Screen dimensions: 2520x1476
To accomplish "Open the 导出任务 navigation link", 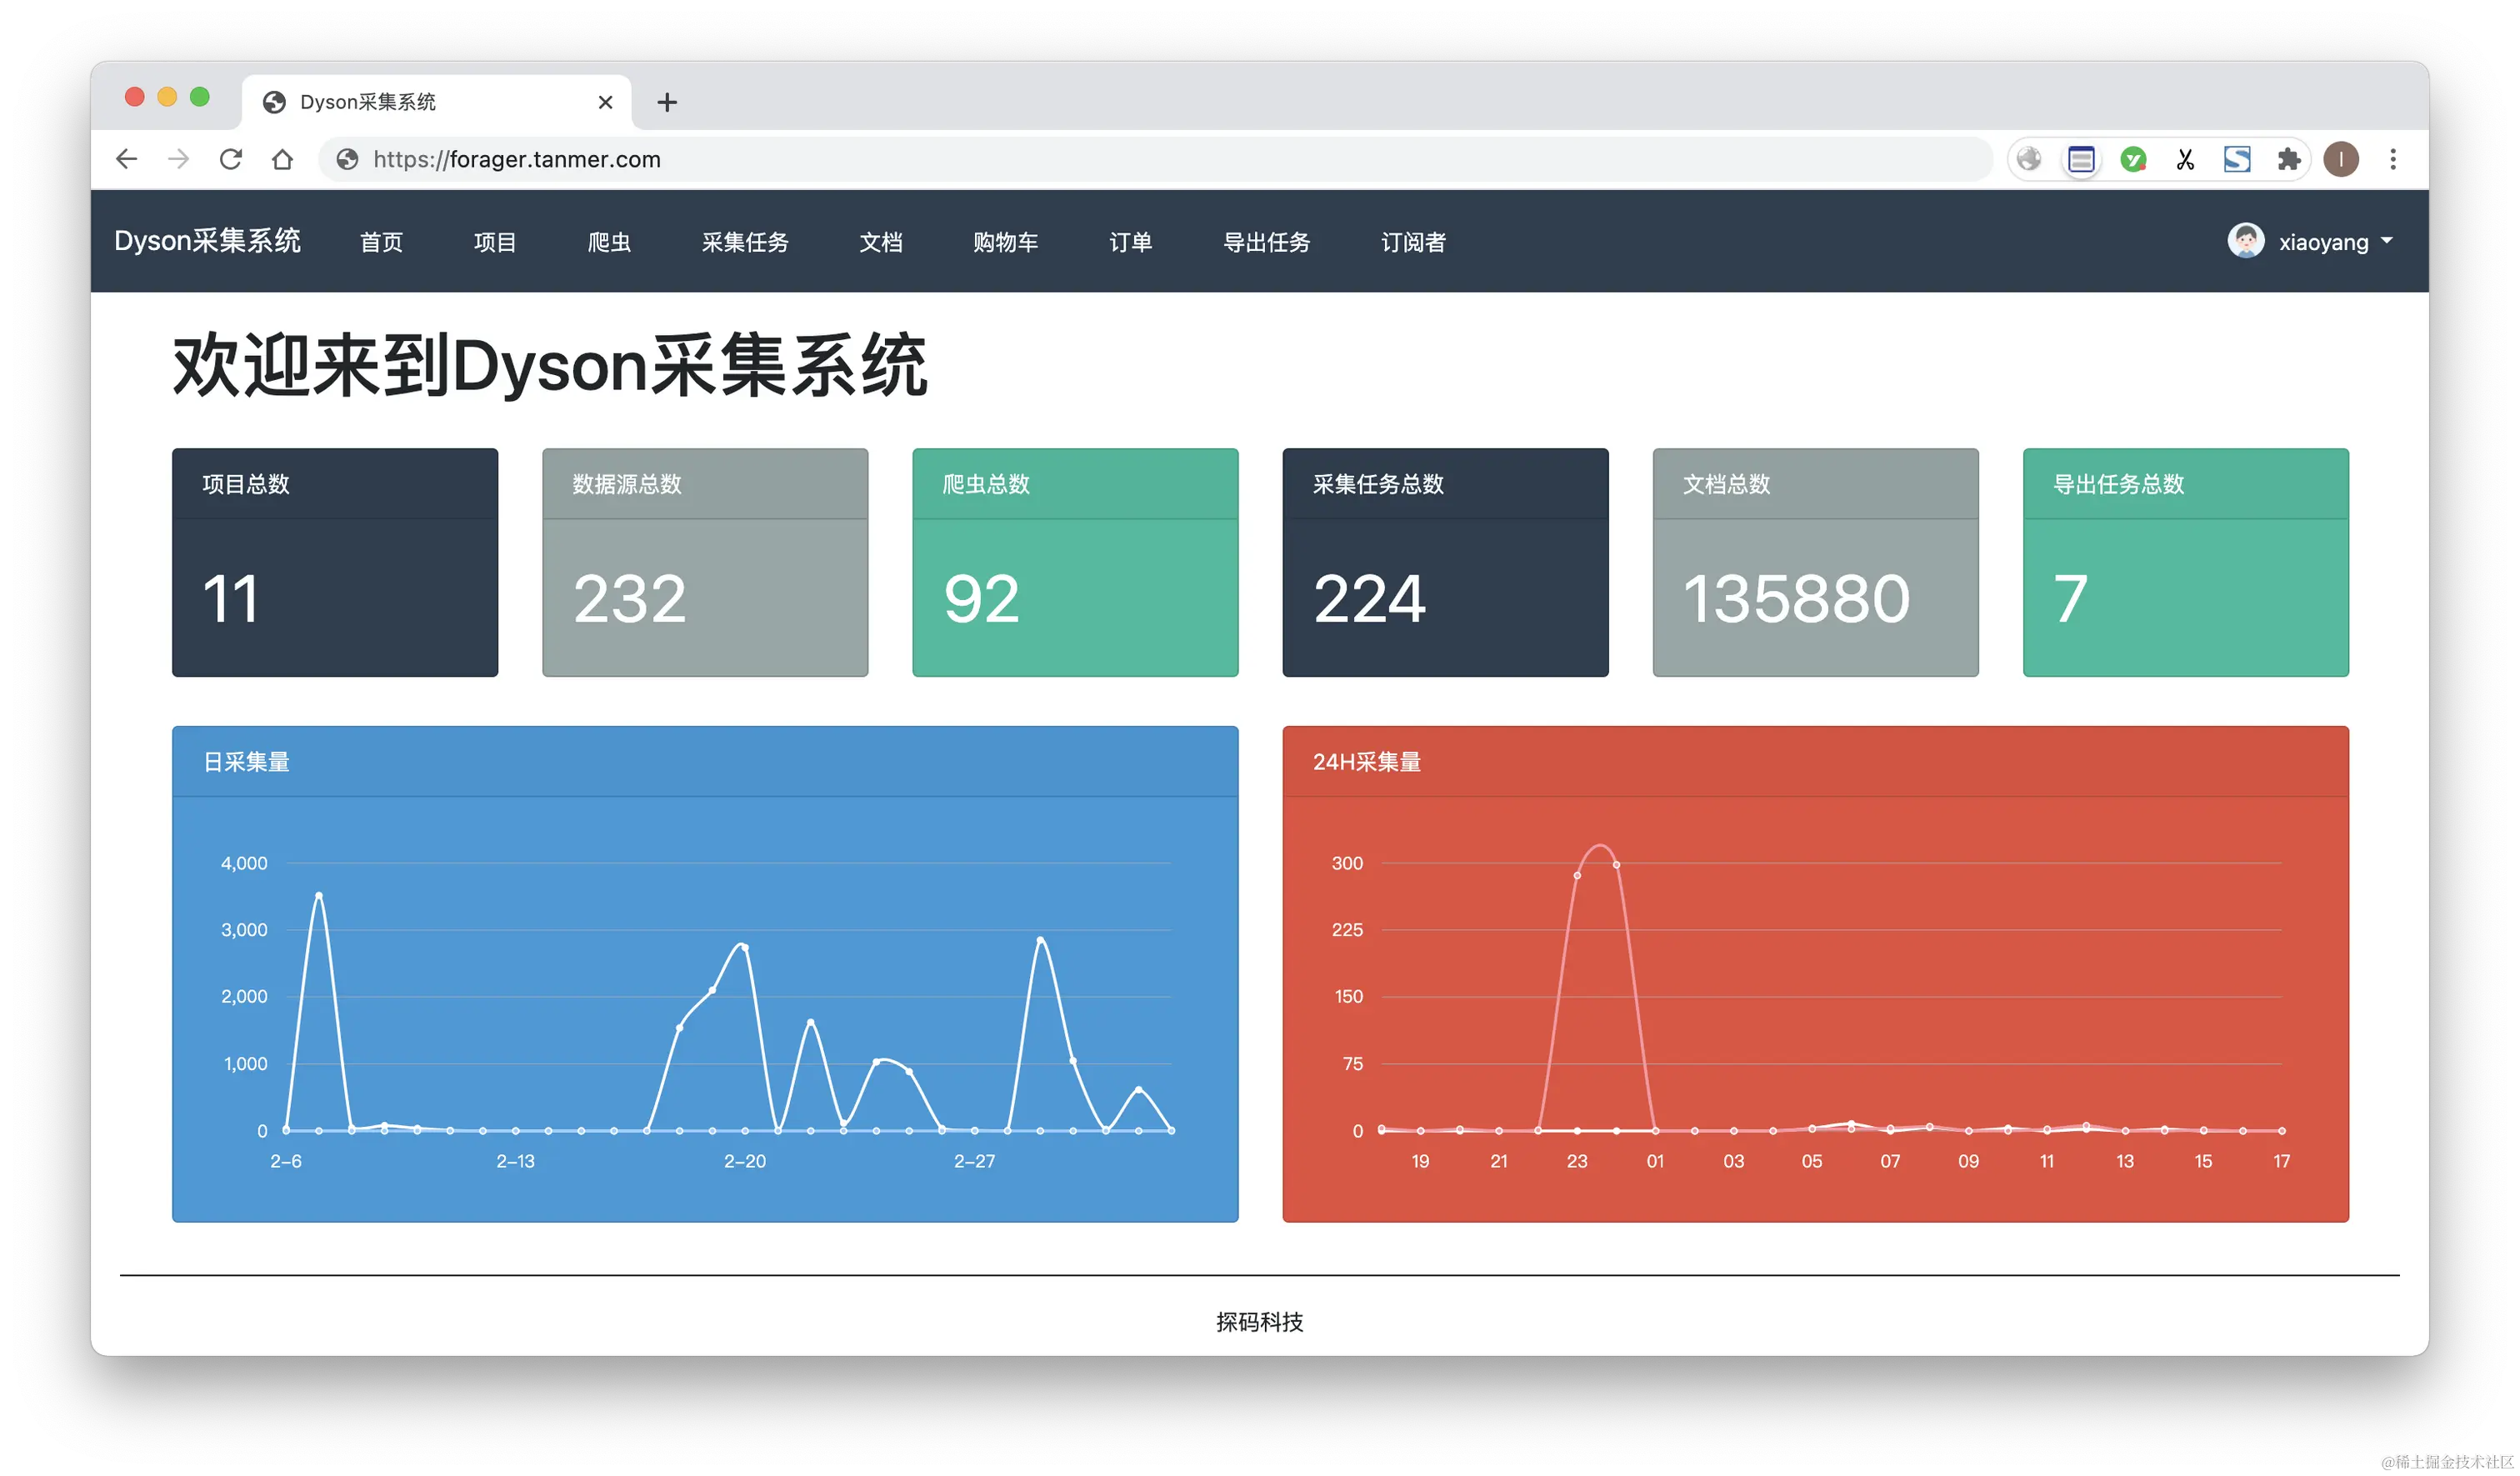I will pos(1266,242).
